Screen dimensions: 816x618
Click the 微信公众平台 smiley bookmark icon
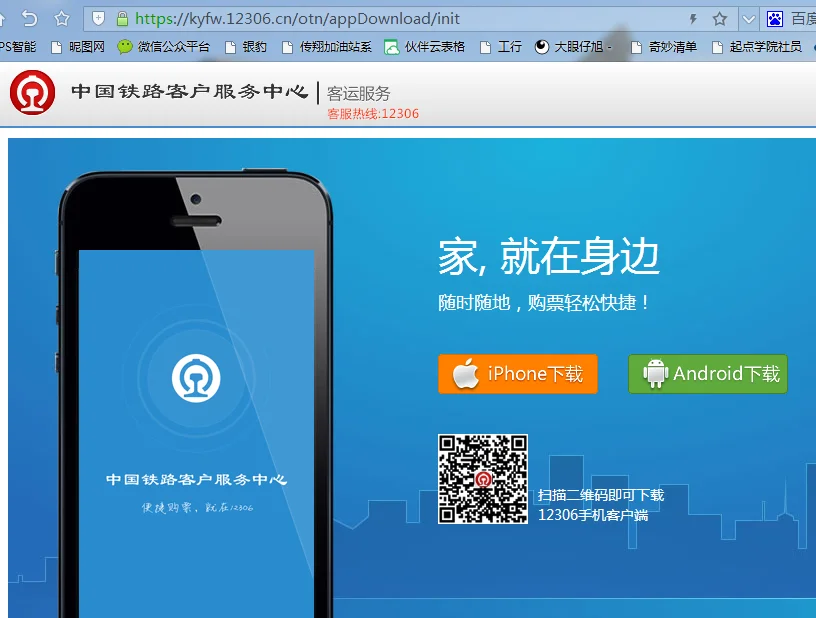(124, 46)
